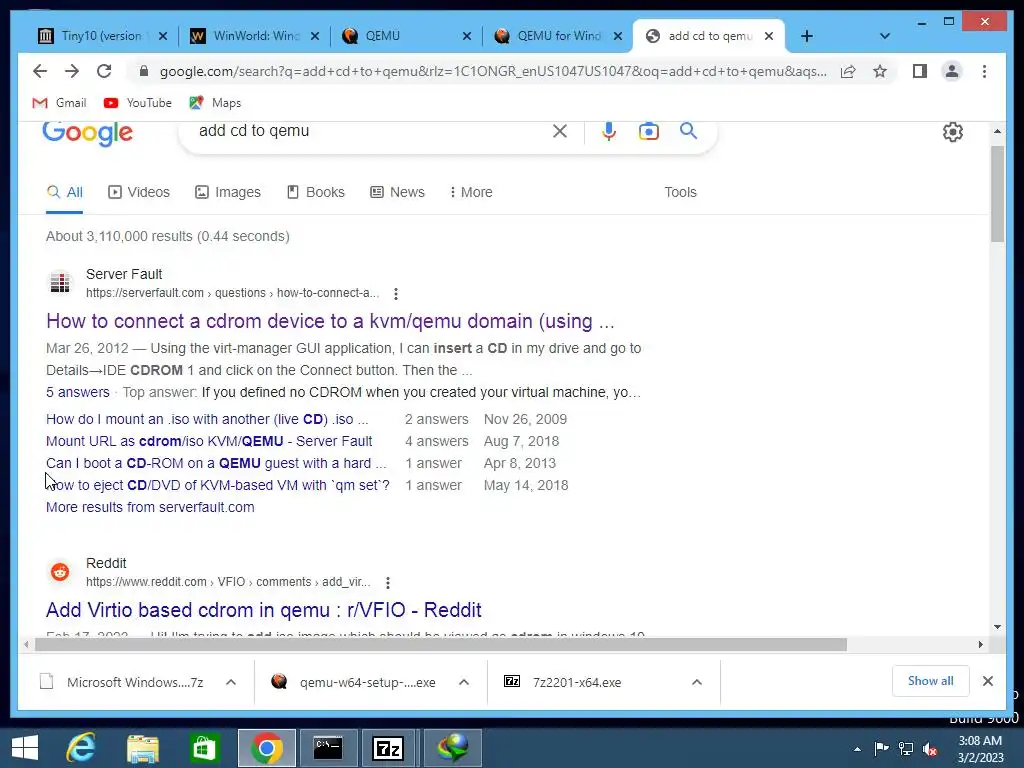Select the Images search filter
The image size is (1024, 768).
pos(228,192)
